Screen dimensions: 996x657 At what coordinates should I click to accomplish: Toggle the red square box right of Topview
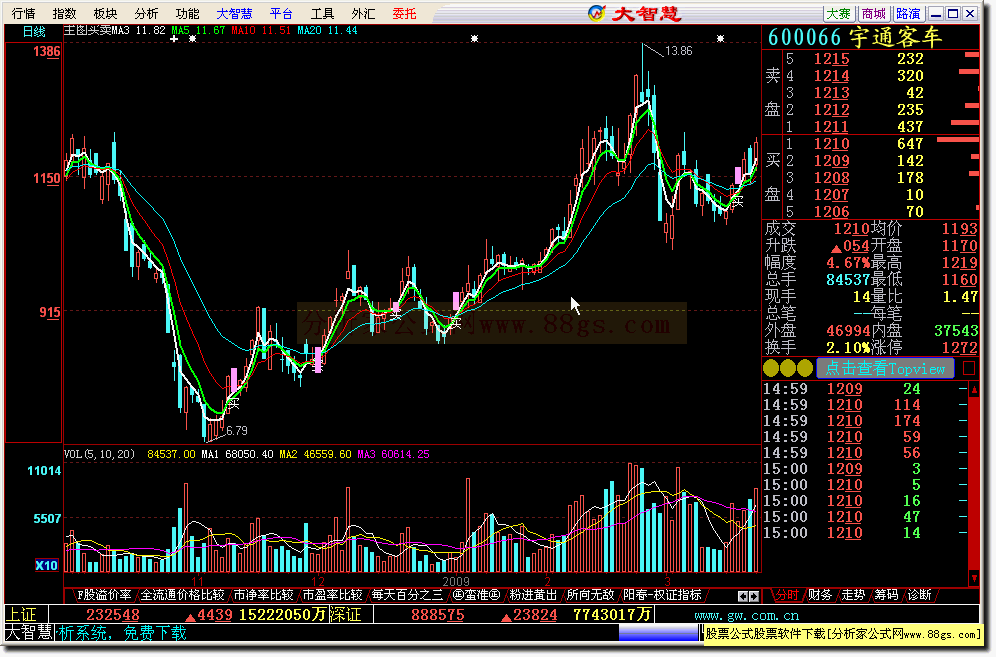[x=969, y=368]
